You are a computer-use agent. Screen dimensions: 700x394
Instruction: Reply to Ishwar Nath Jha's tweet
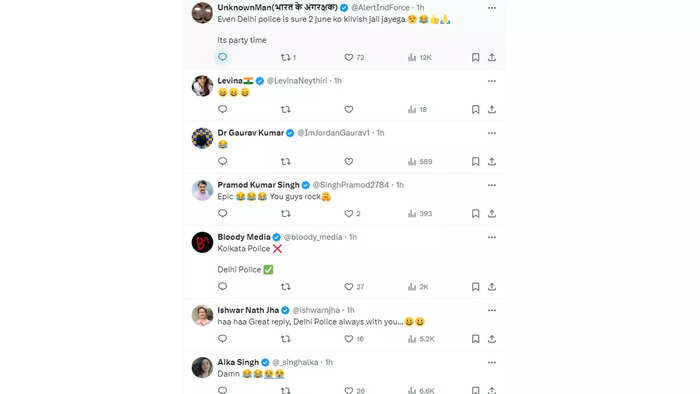222,339
